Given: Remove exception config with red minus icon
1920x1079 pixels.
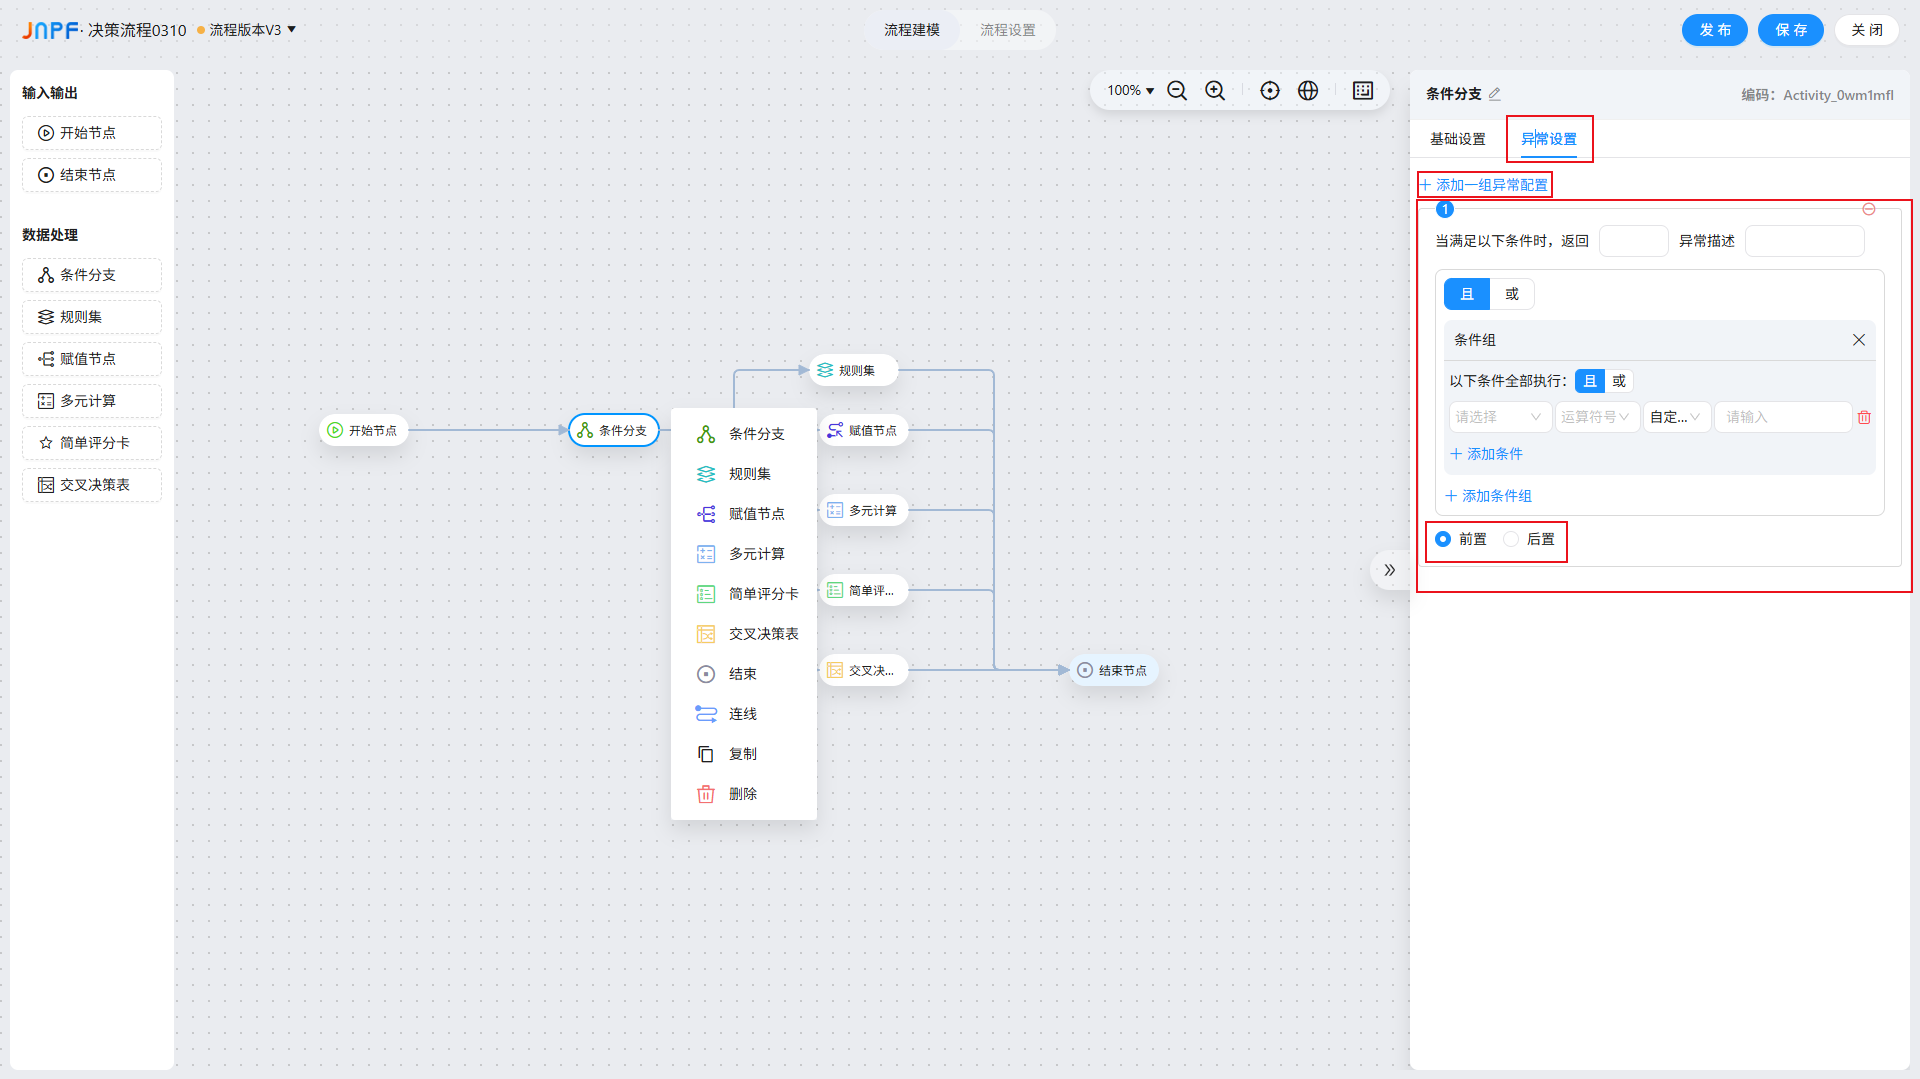Looking at the screenshot, I should pyautogui.click(x=1868, y=209).
